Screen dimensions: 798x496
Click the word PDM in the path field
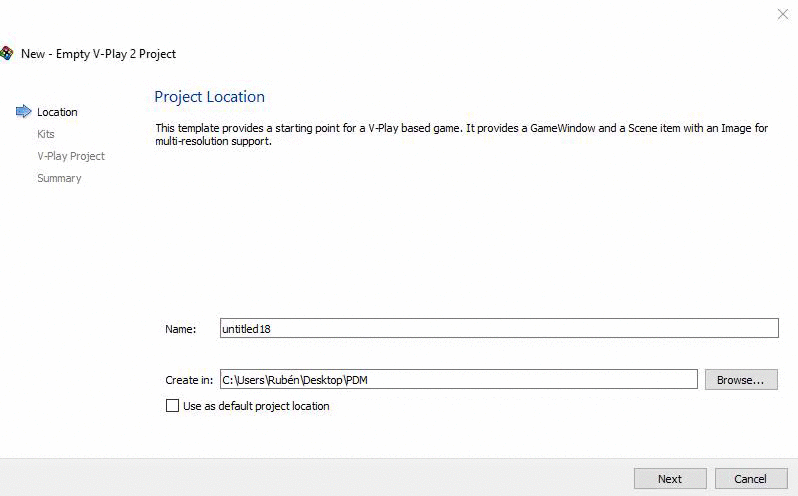pos(356,380)
